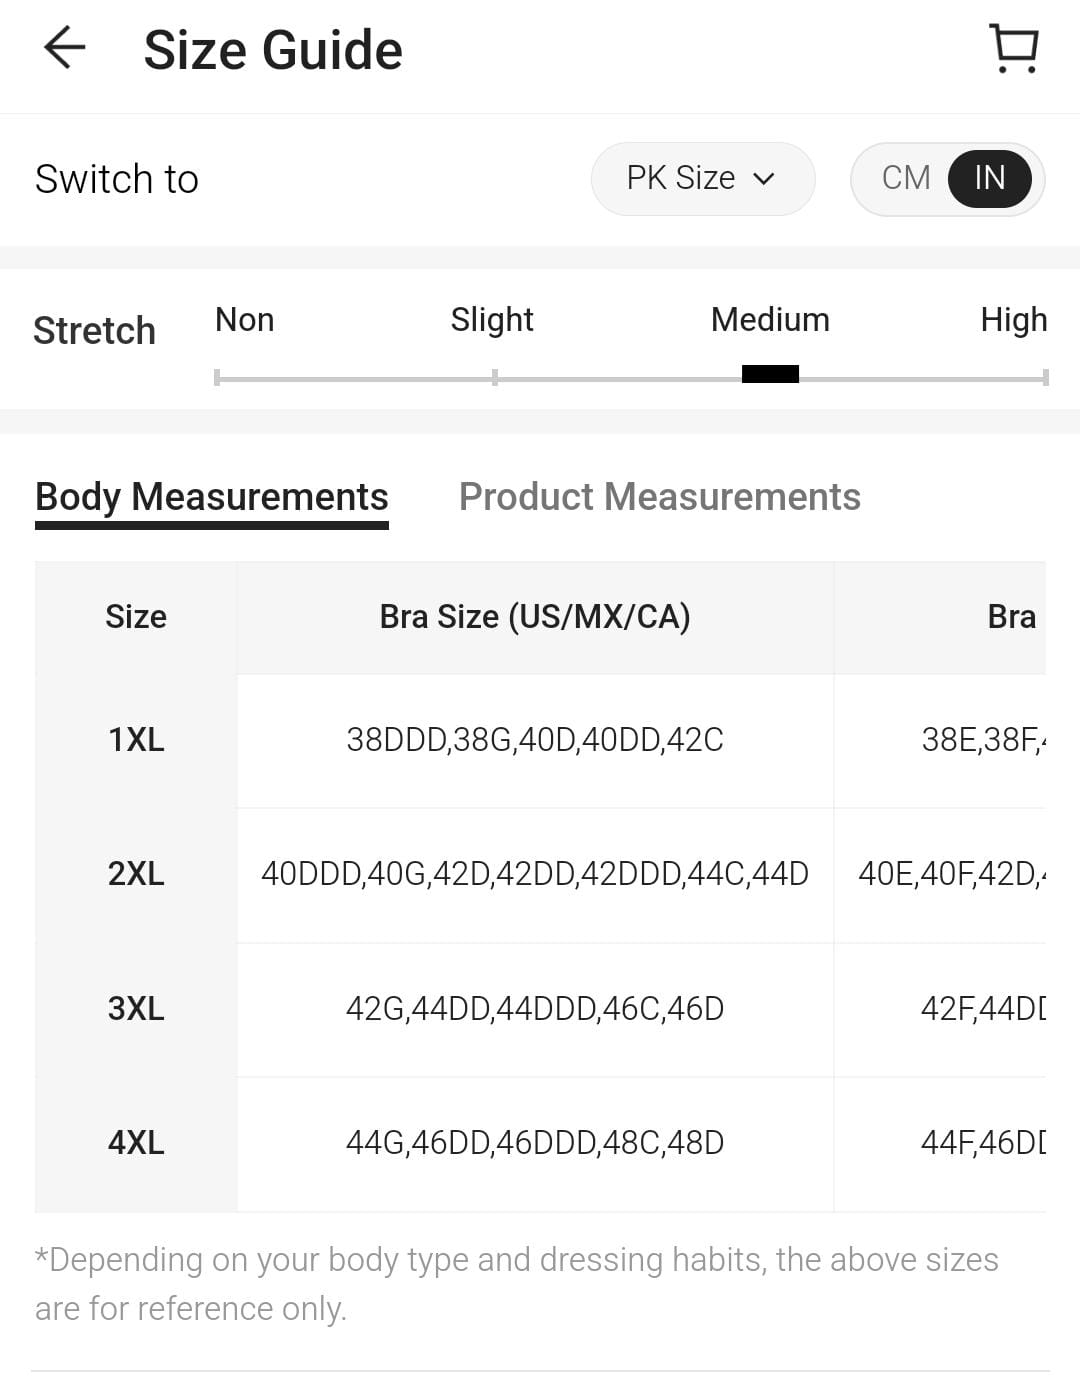Image resolution: width=1080 pixels, height=1379 pixels.
Task: Tap the back arrow icon
Action: pyautogui.click(x=64, y=48)
